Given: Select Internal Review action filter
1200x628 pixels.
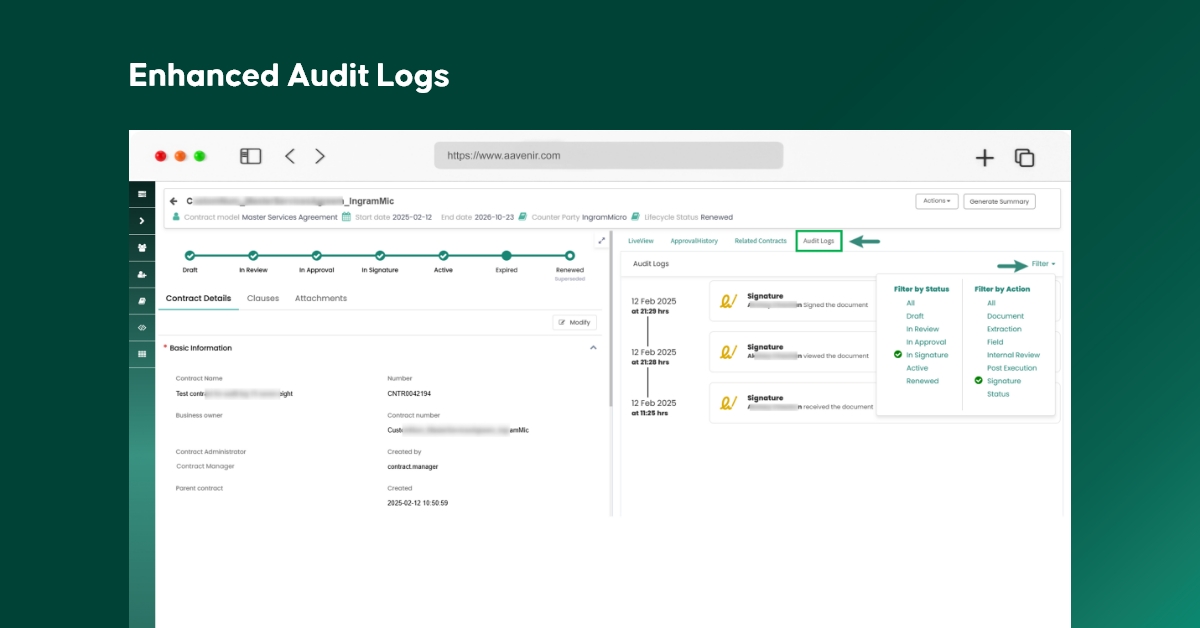Looking at the screenshot, I should 1013,355.
